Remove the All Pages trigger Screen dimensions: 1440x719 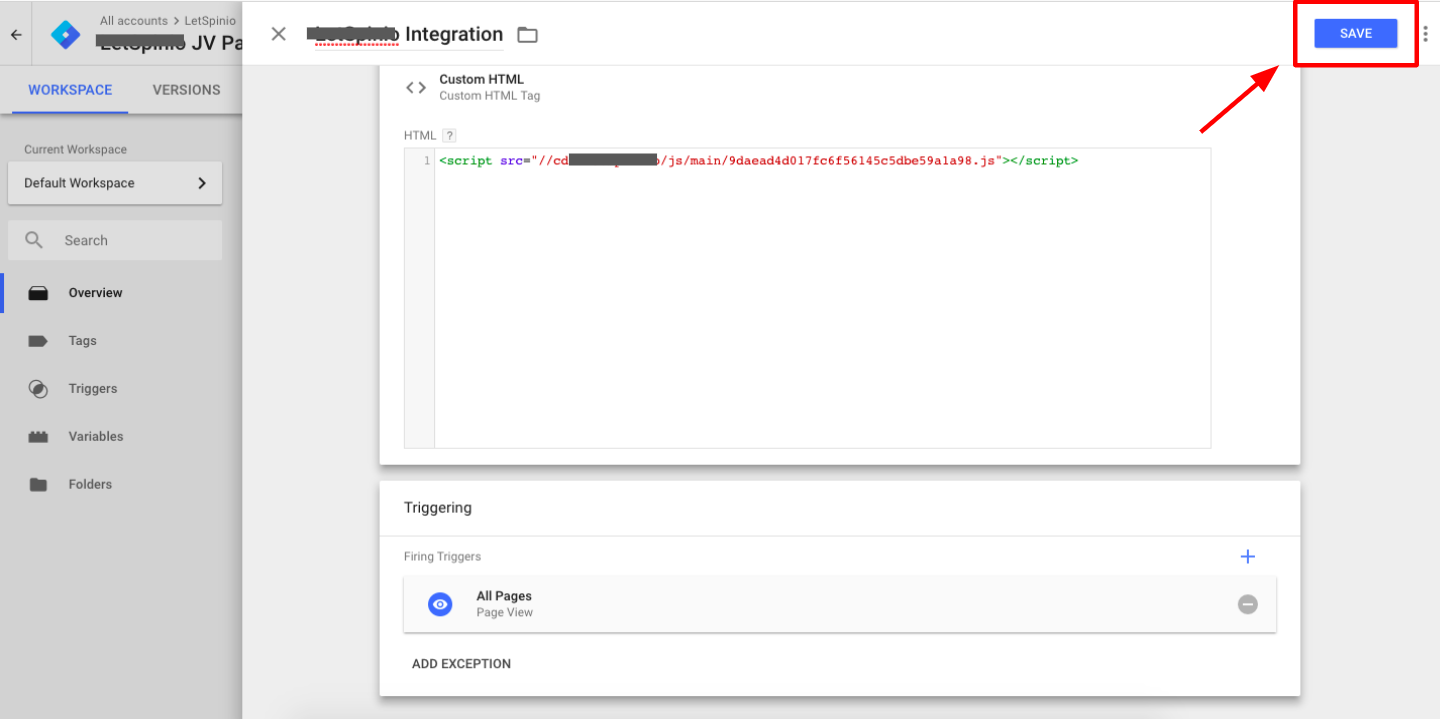[1247, 604]
